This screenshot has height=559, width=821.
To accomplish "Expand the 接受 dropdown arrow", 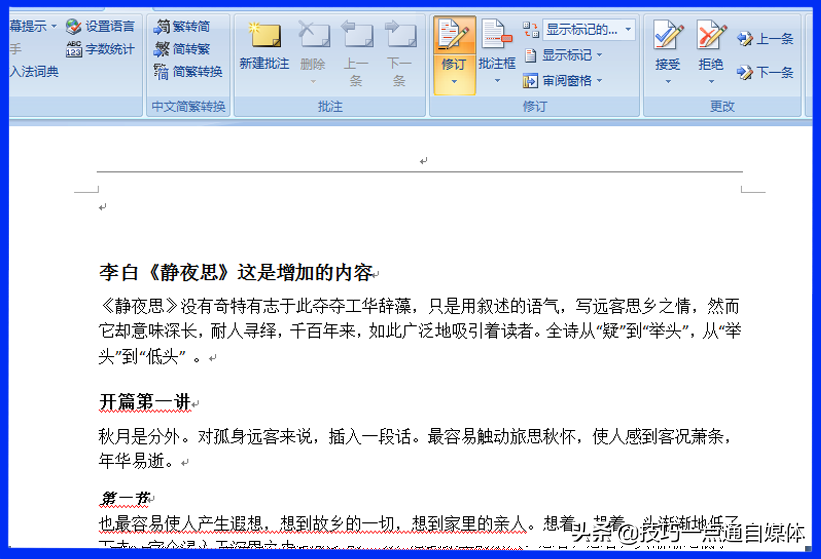I will pyautogui.click(x=668, y=82).
